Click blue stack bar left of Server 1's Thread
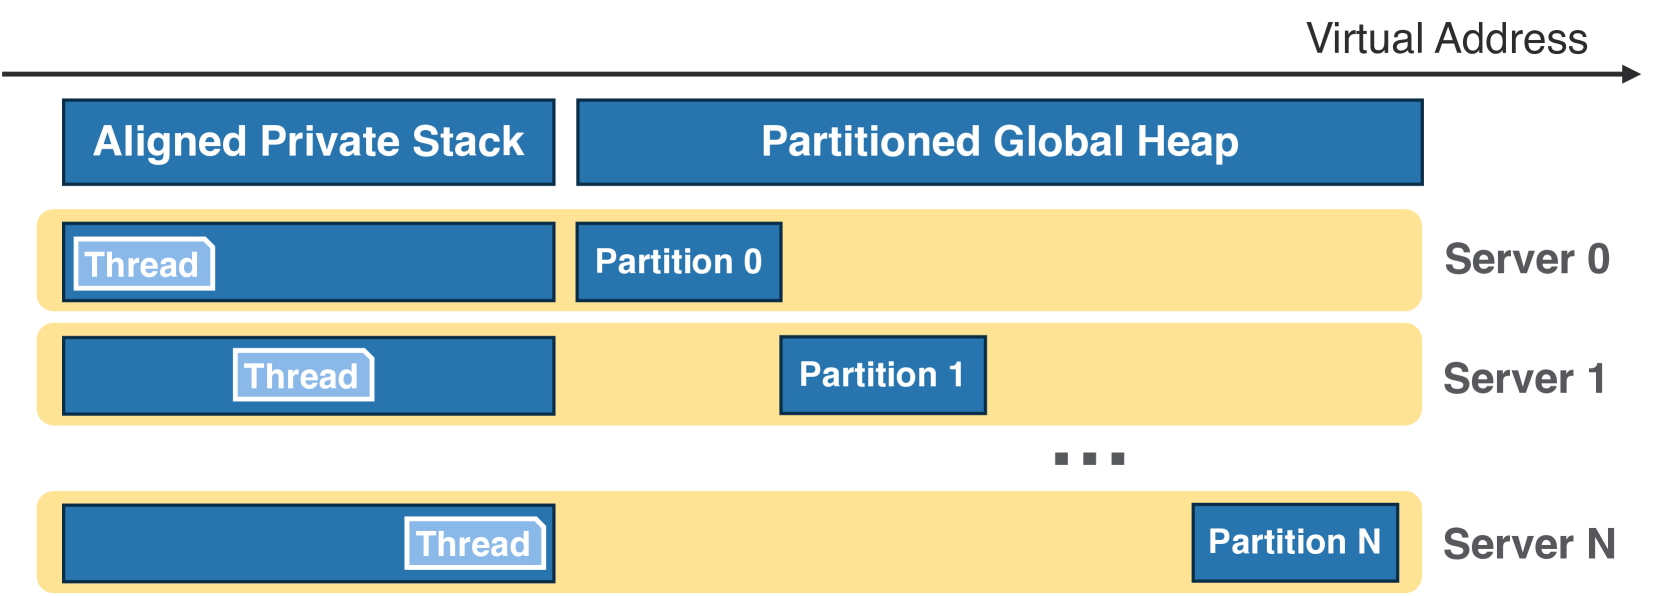The width and height of the screenshot is (1661, 596). (x=148, y=376)
